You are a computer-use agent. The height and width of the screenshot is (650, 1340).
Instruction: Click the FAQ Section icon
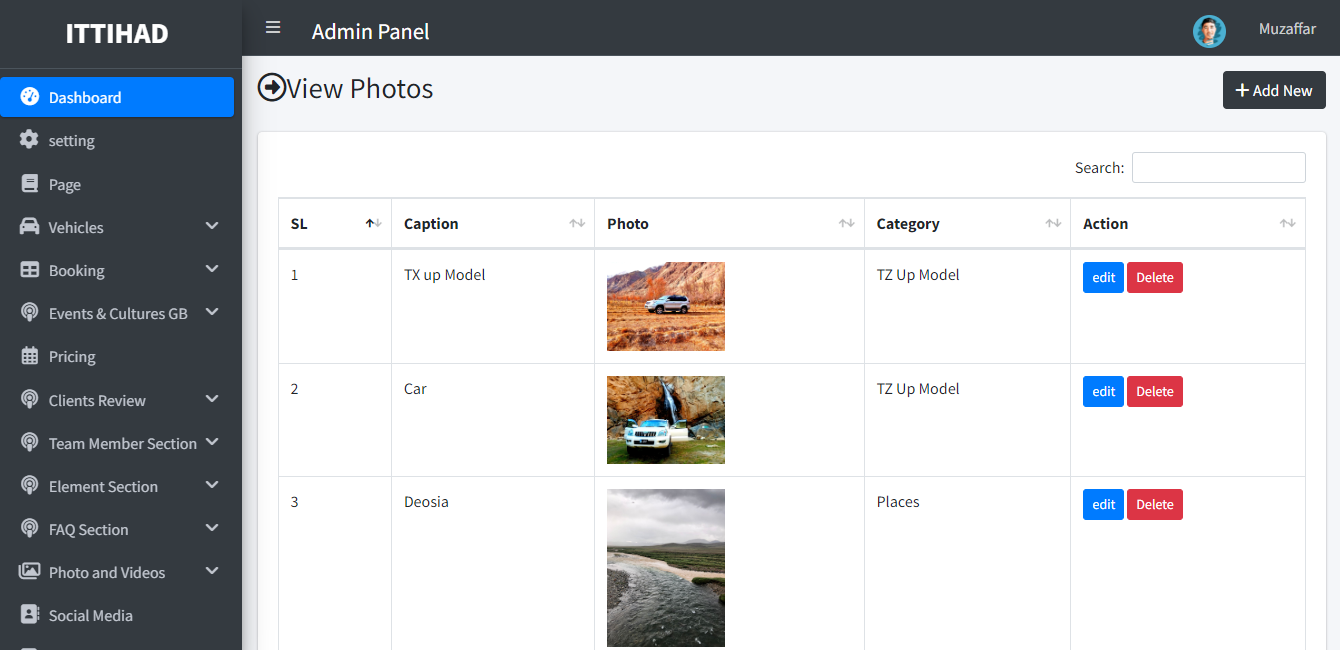30,529
